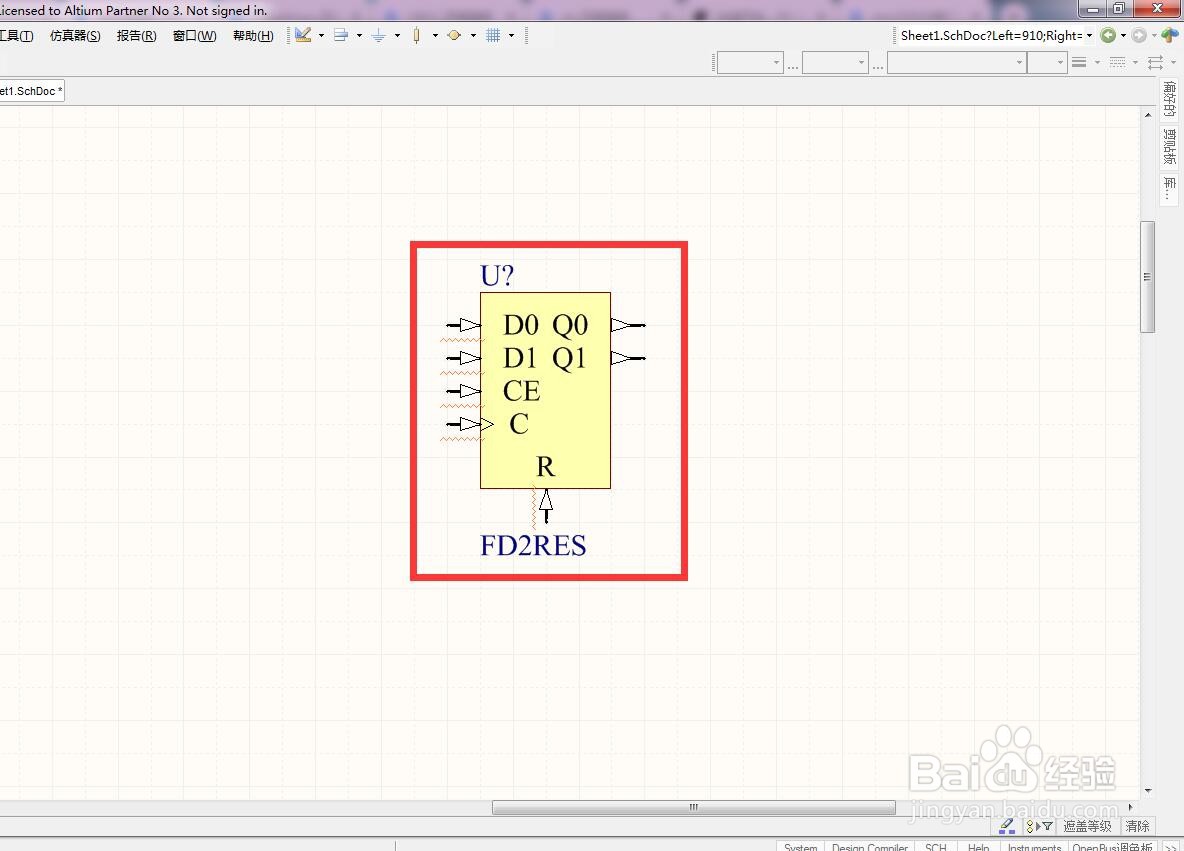Click the CE input pin
The image size is (1184, 851).
click(x=464, y=390)
